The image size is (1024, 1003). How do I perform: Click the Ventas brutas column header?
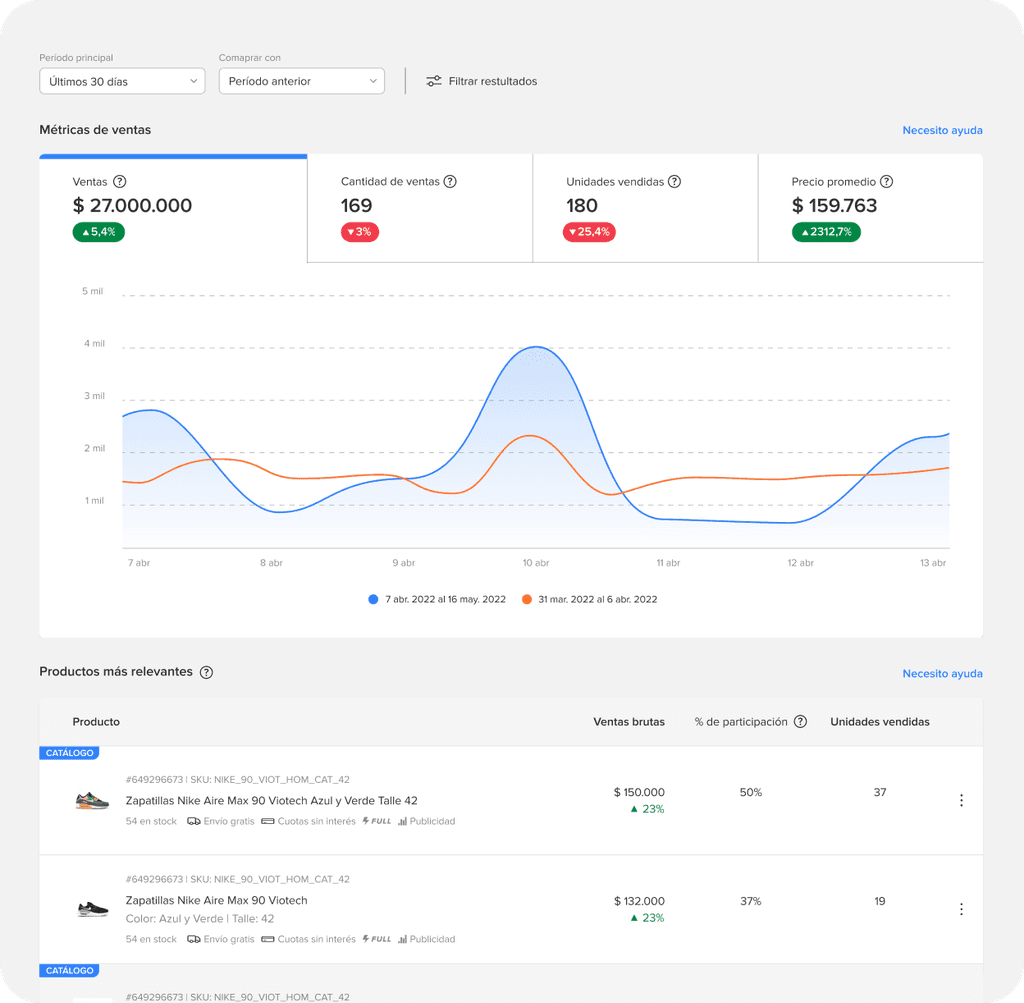pyautogui.click(x=629, y=722)
